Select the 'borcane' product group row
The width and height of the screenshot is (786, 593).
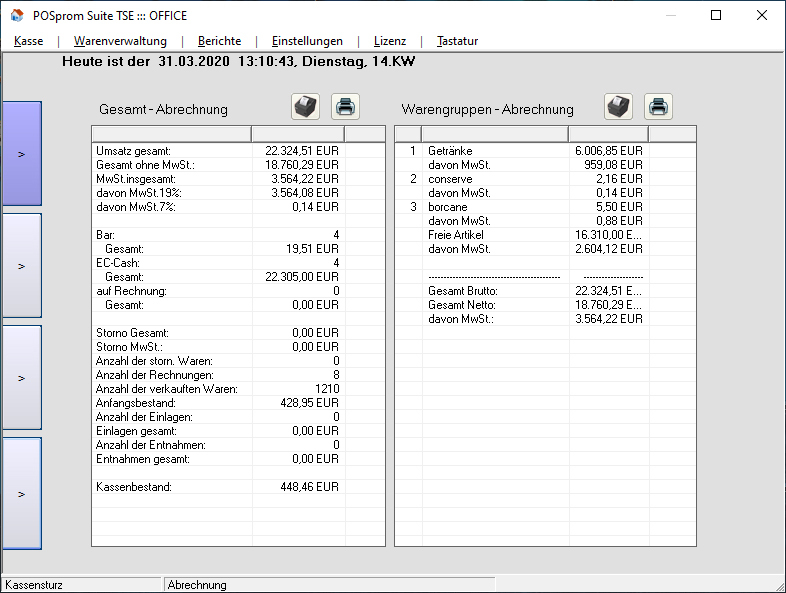point(545,207)
